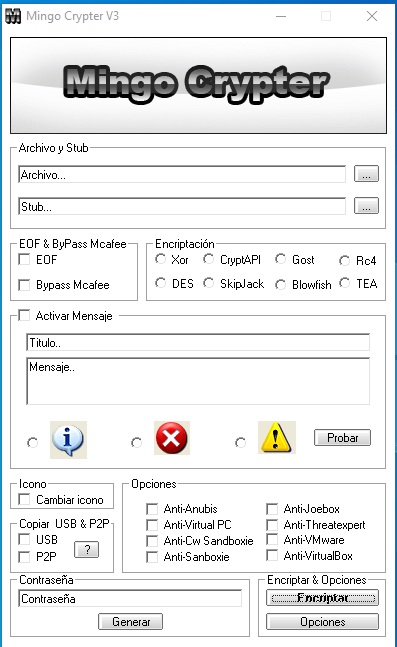This screenshot has height=647, width=397.
Task: Select the CryptAPI encryption option
Action: (209, 259)
